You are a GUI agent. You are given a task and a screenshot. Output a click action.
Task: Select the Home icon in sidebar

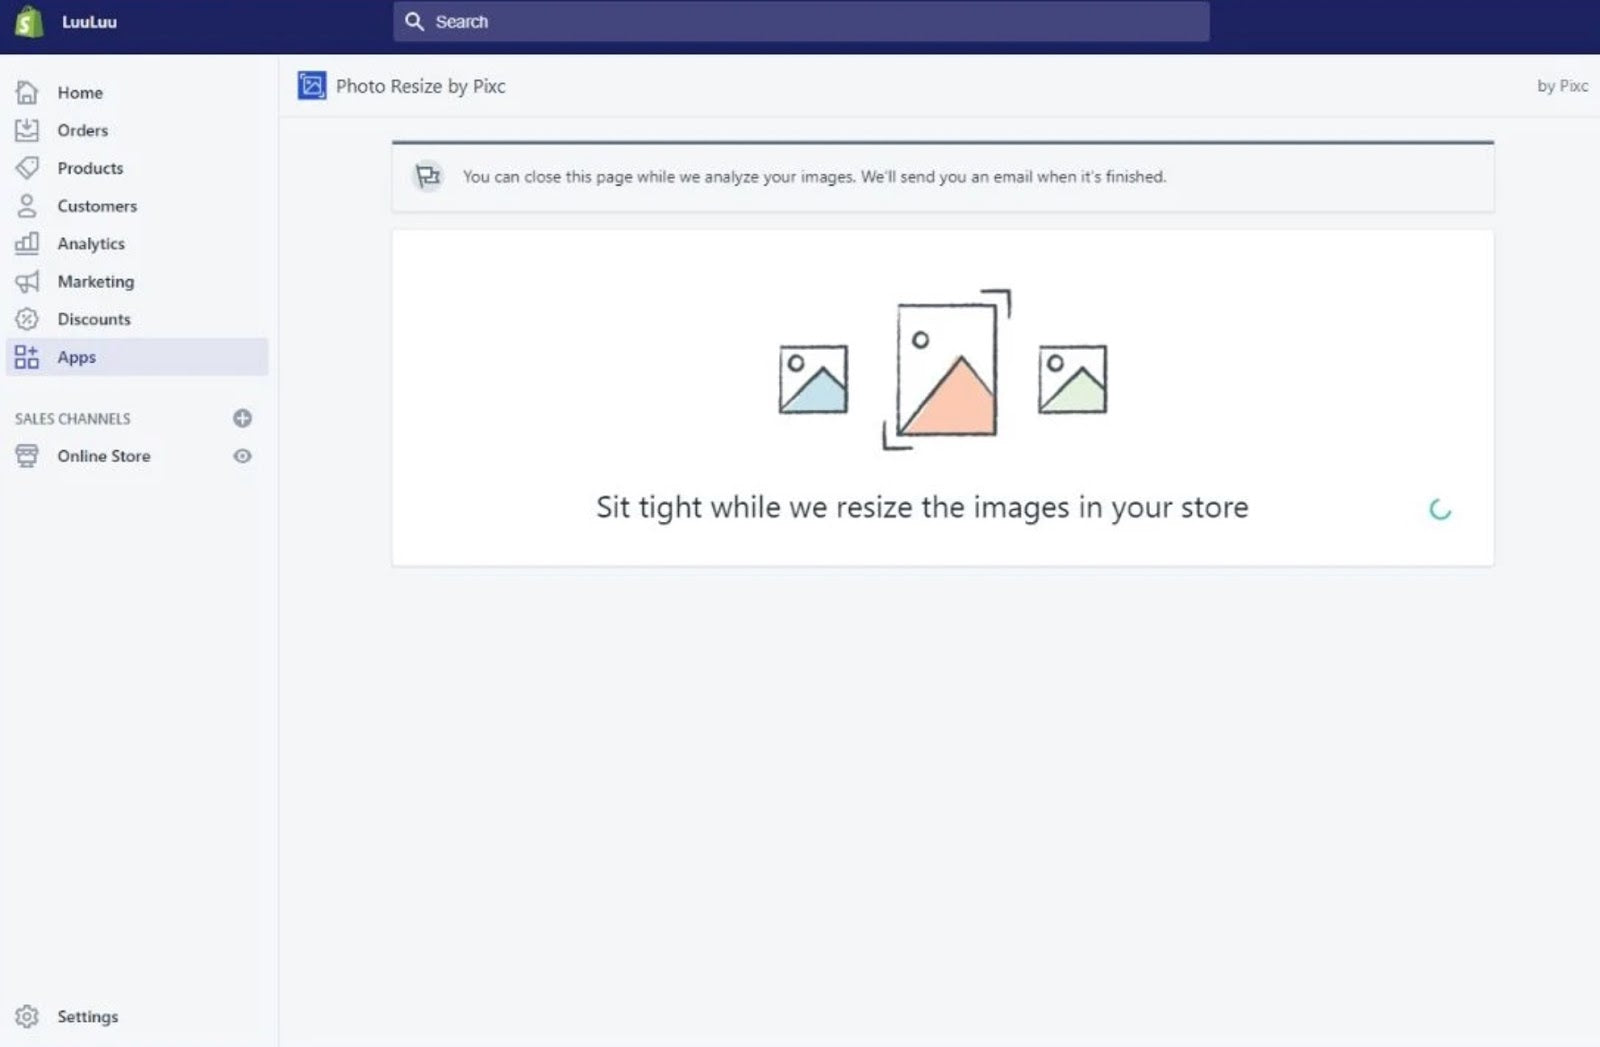27,92
